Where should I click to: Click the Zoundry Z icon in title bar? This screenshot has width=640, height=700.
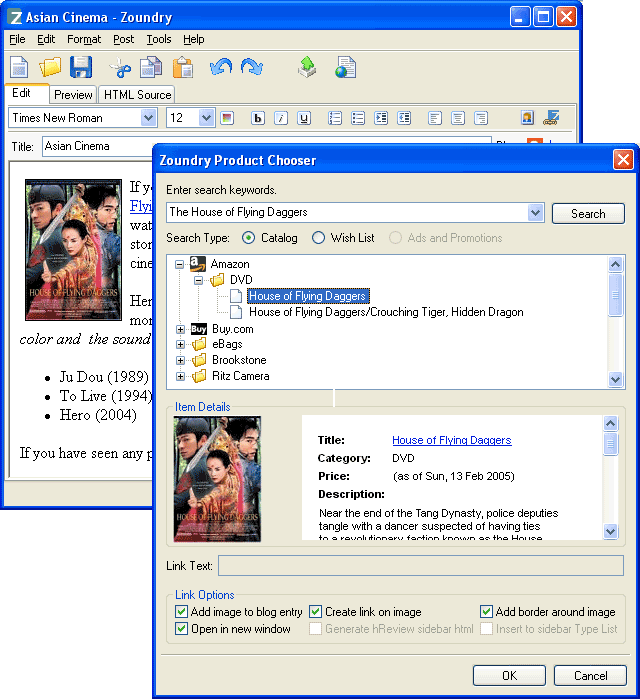(16, 18)
